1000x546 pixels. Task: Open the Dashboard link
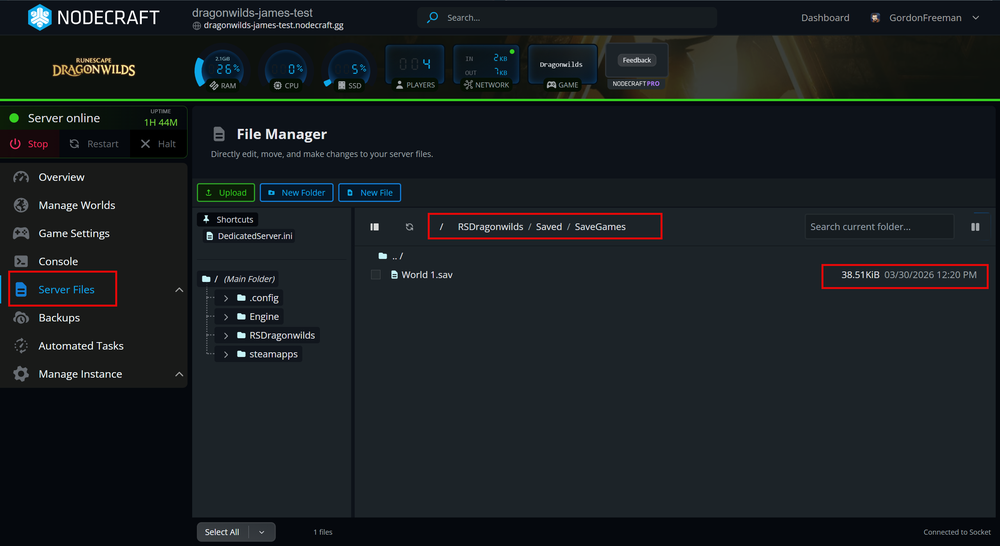(825, 18)
